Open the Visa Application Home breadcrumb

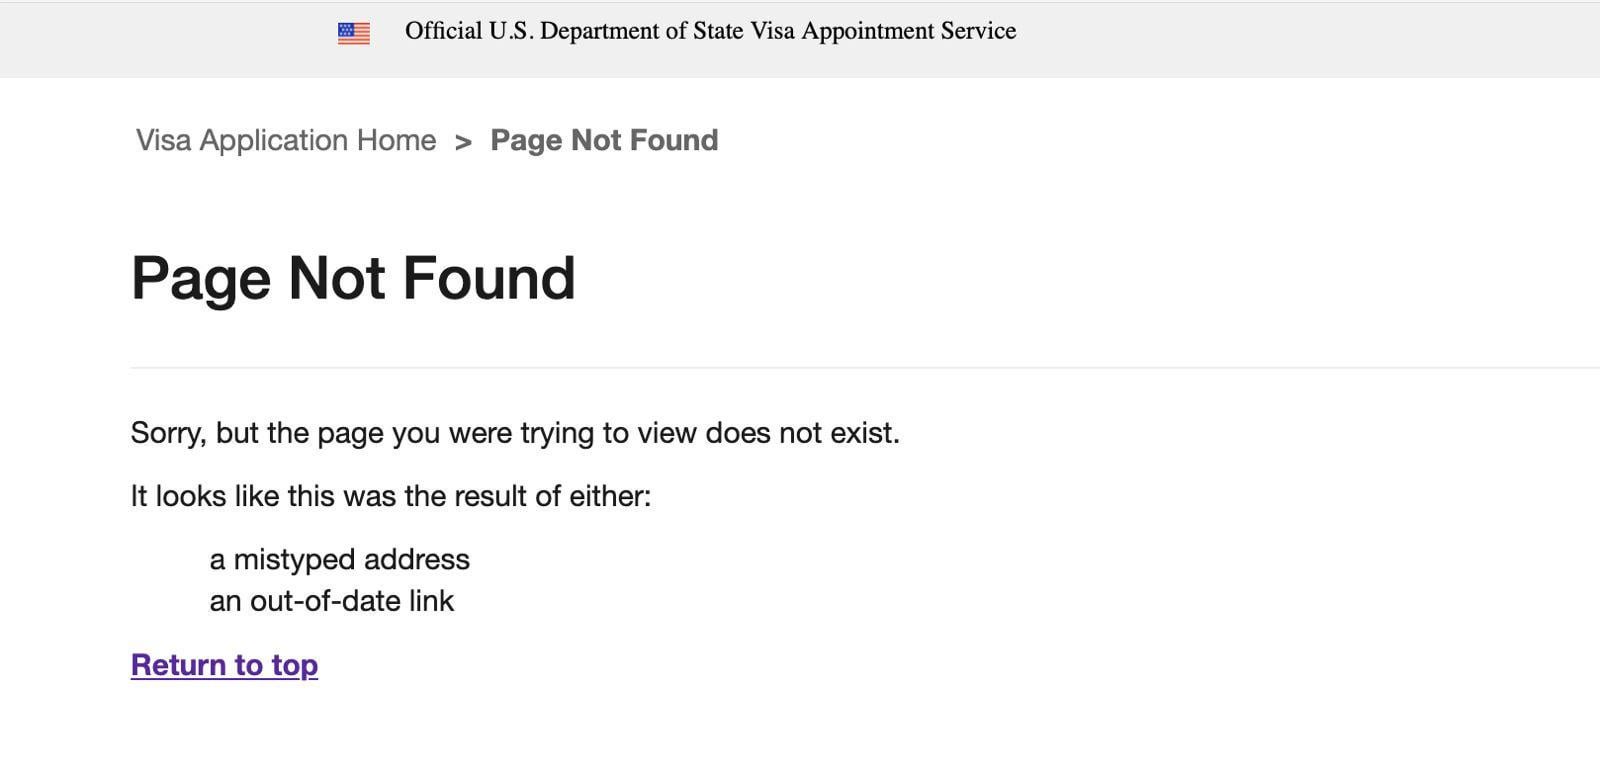[x=286, y=140]
